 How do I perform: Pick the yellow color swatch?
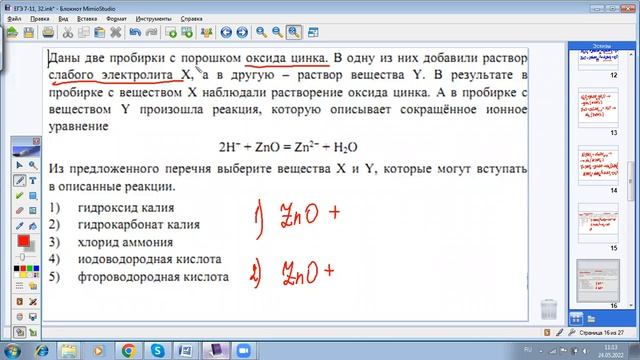coord(23,275)
